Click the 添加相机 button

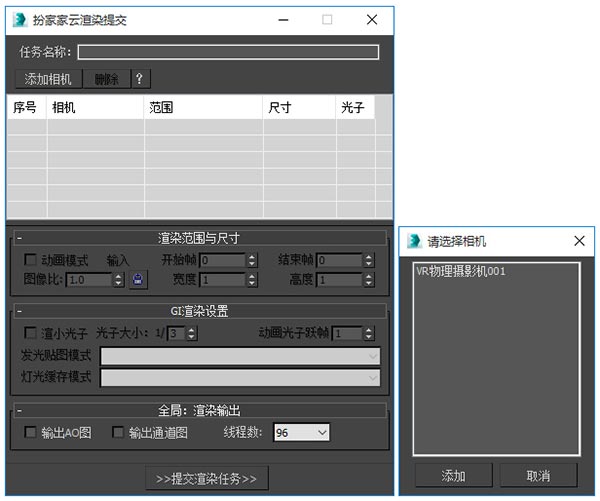[x=48, y=79]
